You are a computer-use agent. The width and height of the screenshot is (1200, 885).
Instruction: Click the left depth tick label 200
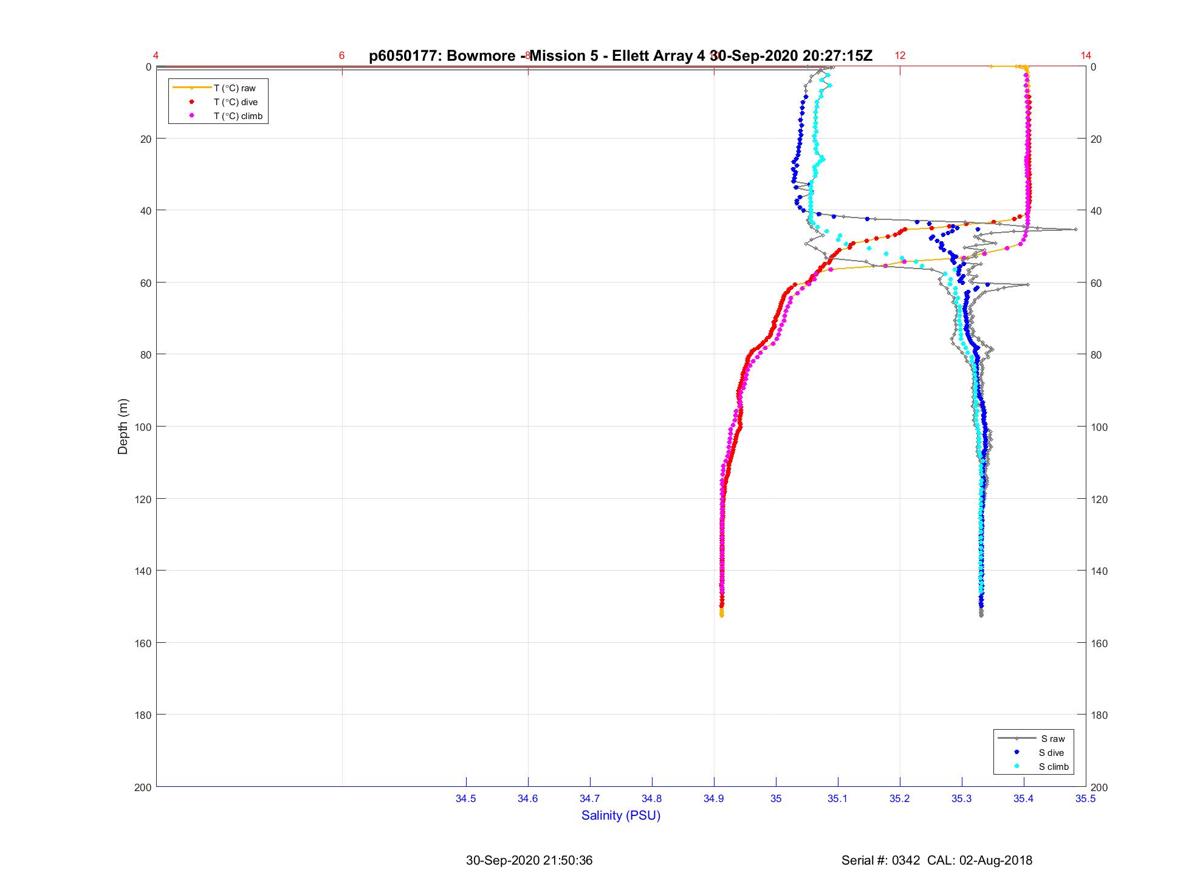pos(142,787)
